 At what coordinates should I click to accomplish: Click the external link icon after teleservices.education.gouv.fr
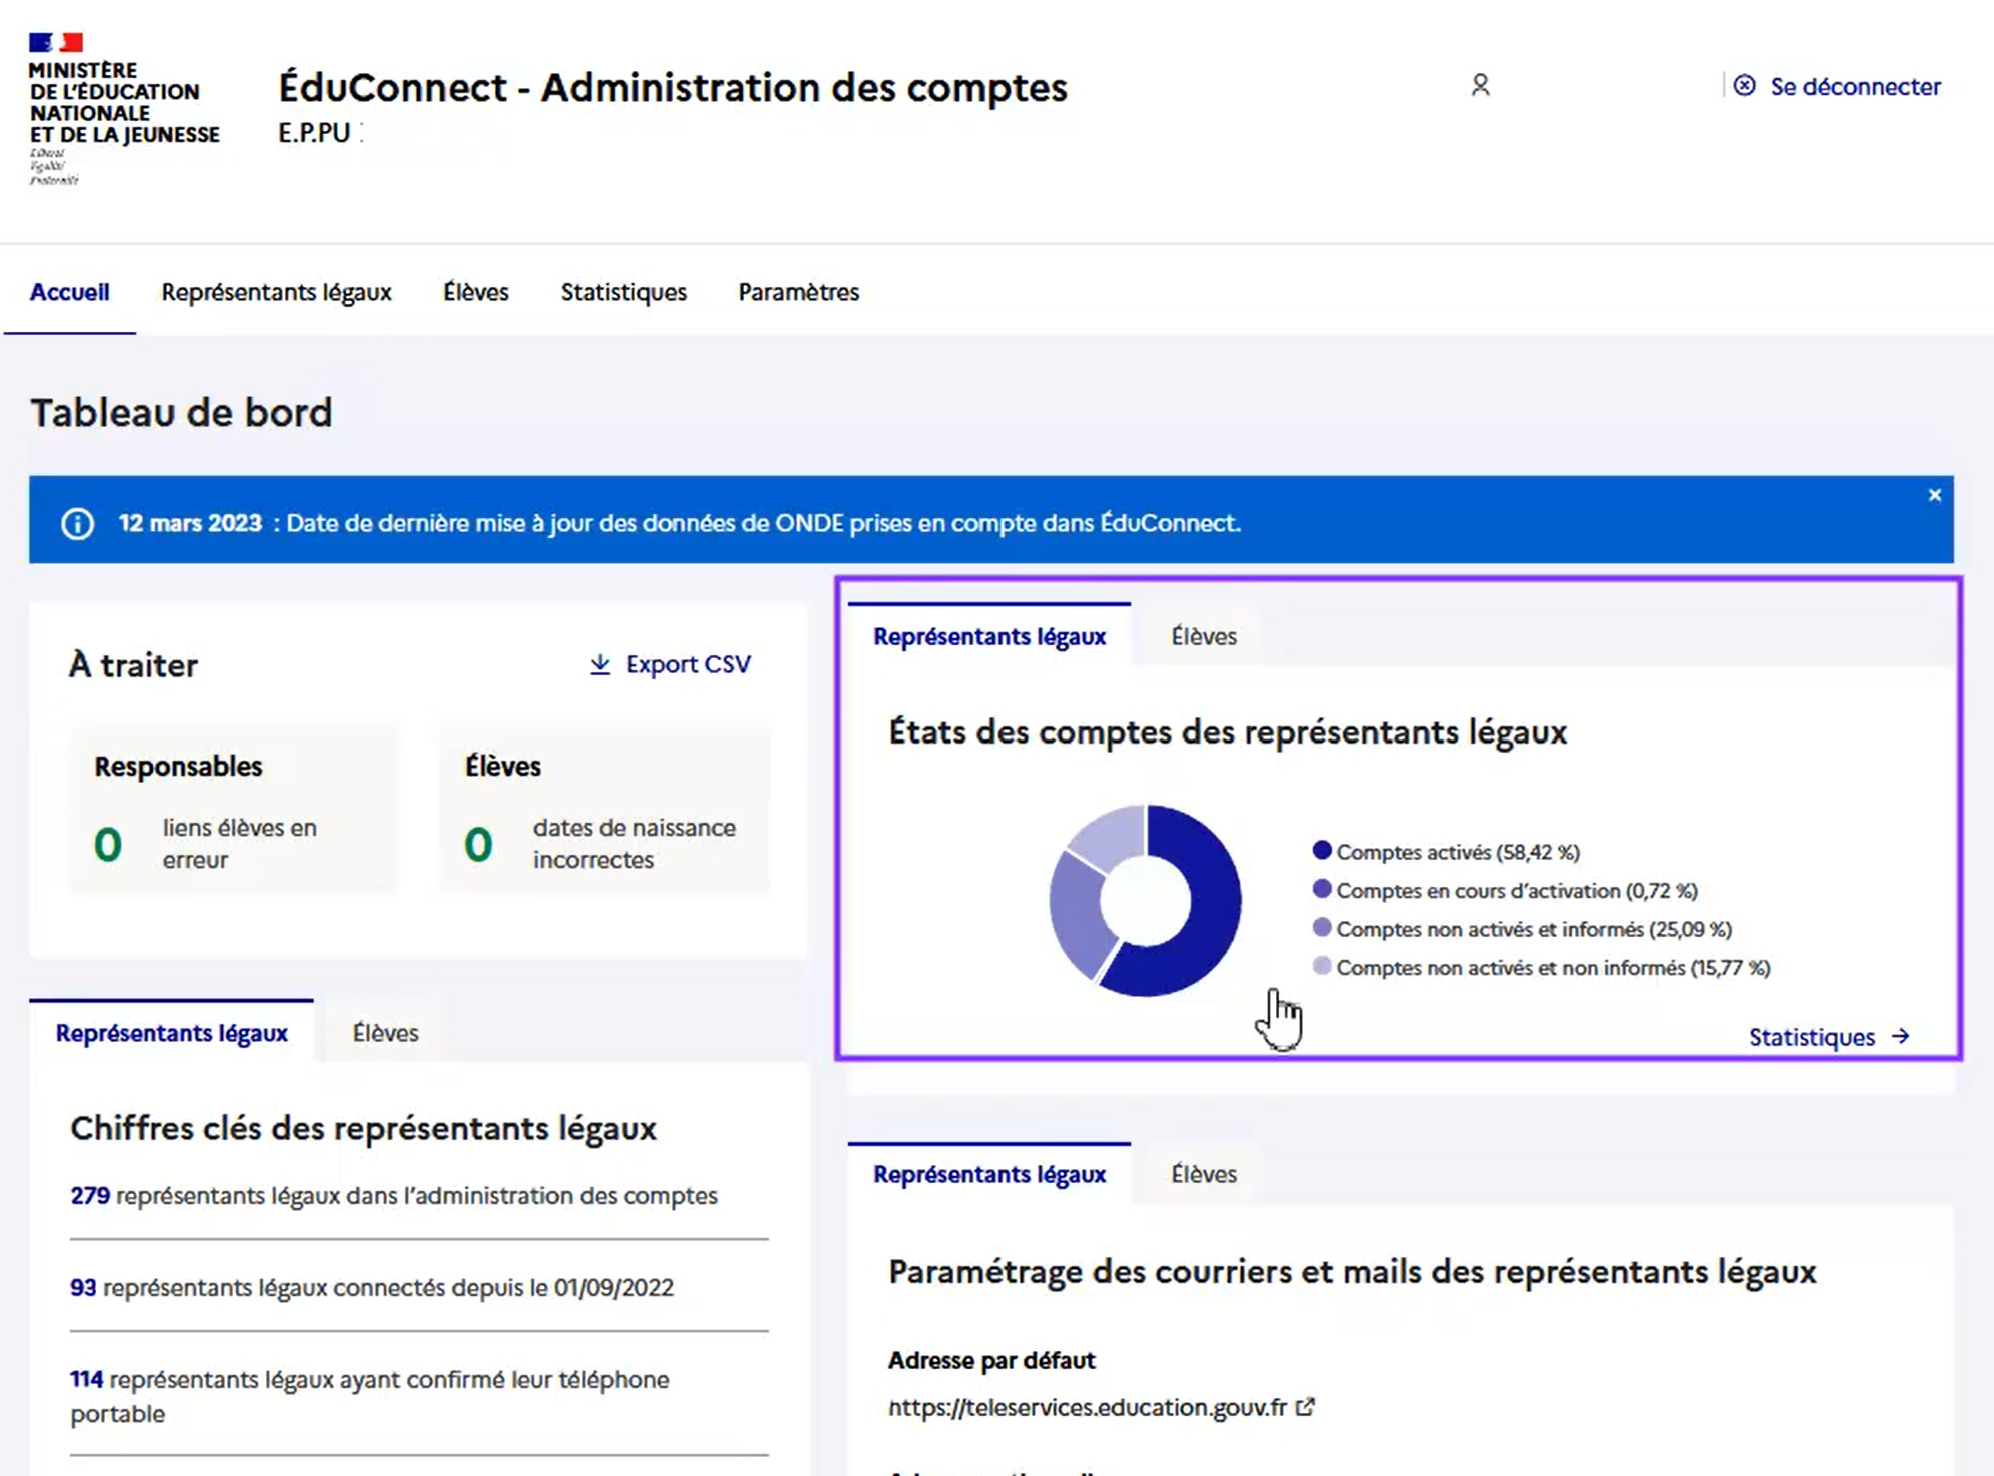[1306, 1407]
